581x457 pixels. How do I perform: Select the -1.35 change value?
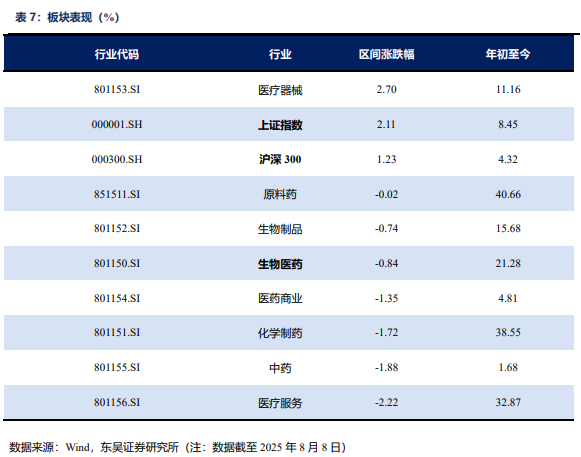point(386,298)
